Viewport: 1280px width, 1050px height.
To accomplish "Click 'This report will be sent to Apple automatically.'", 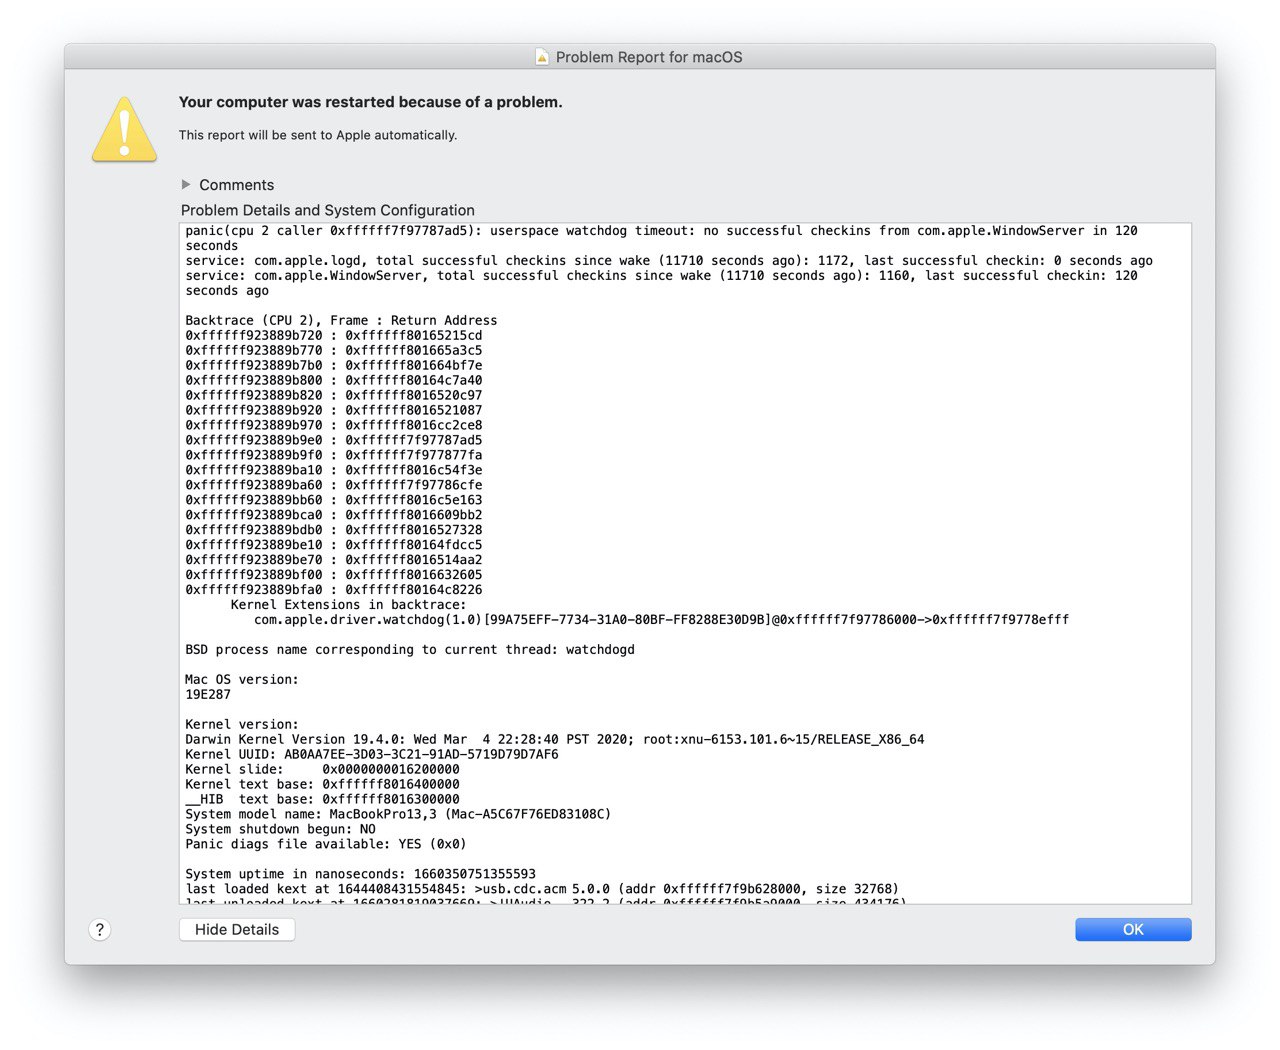I will (318, 135).
